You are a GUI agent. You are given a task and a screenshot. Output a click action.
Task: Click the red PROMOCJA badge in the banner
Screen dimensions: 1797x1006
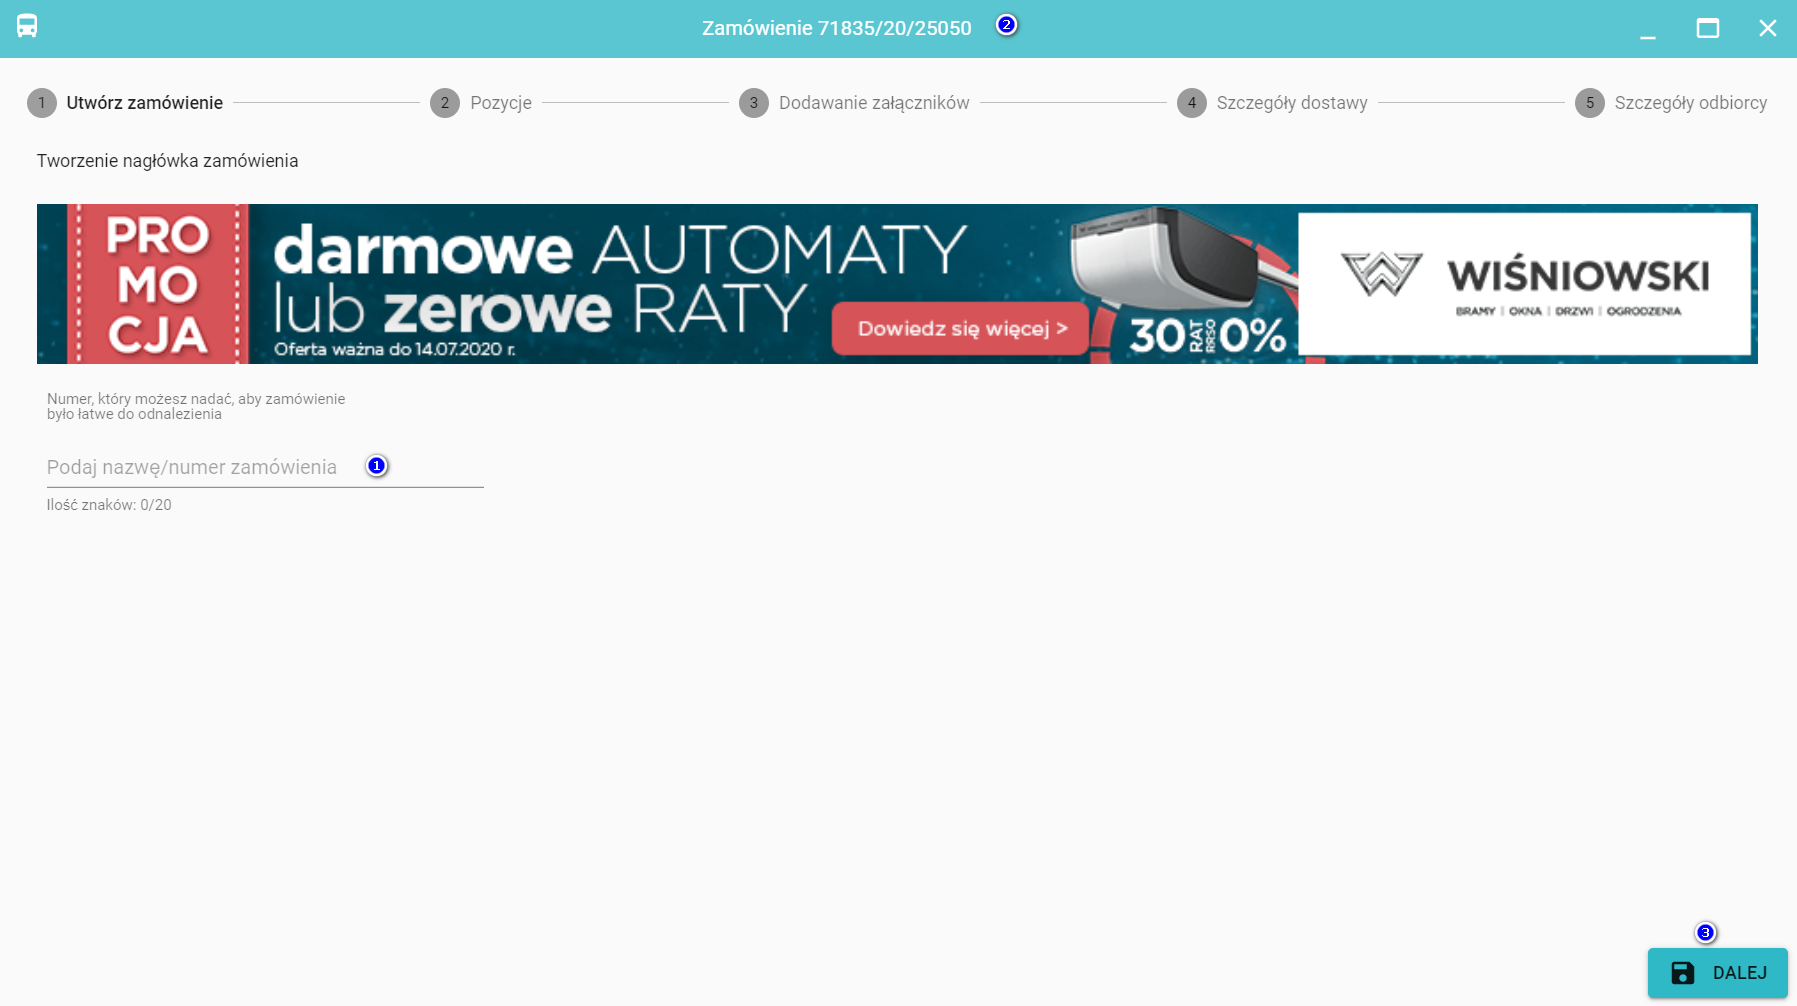[158, 284]
